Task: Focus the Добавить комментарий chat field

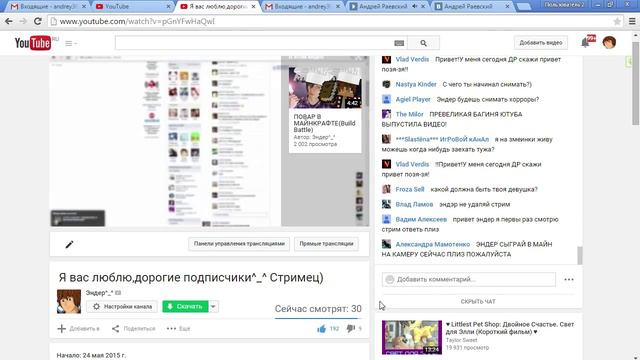Action: pos(469,279)
